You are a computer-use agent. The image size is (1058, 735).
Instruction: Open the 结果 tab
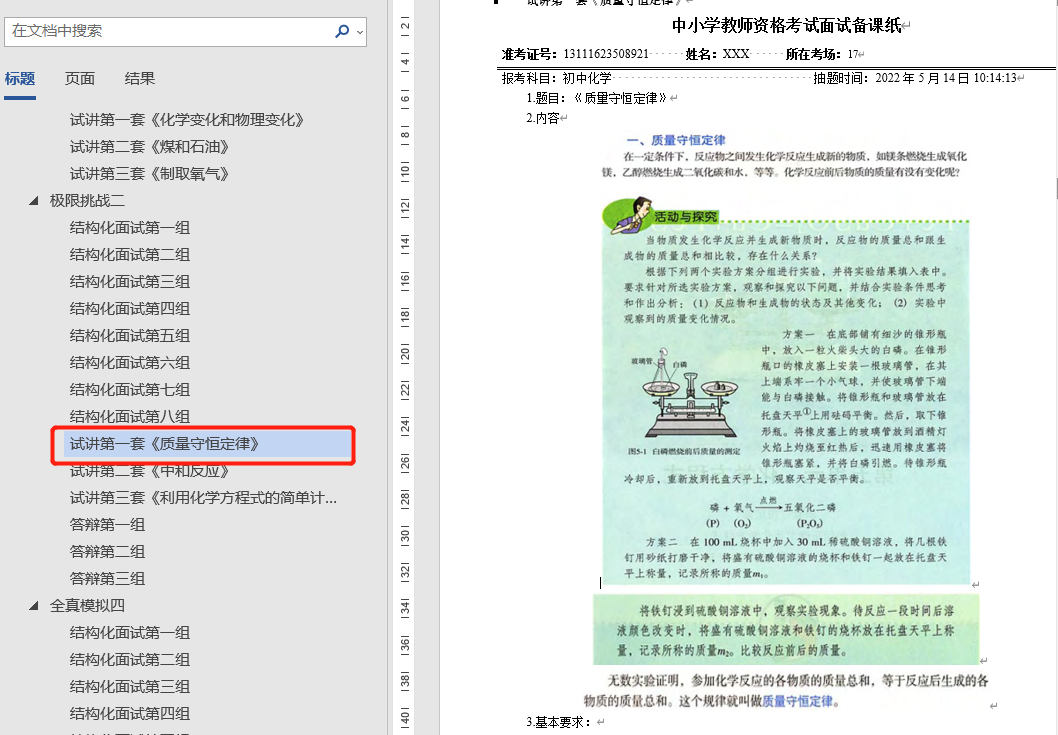[140, 79]
